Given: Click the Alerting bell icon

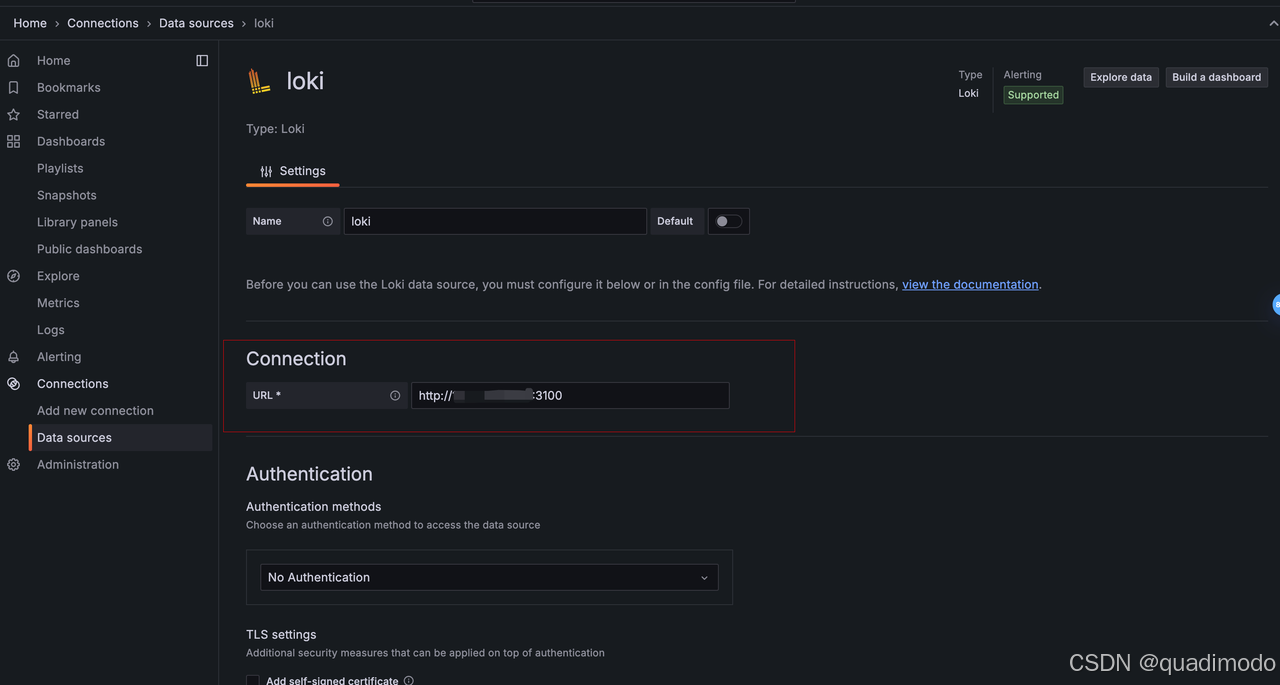Looking at the screenshot, I should click(13, 357).
